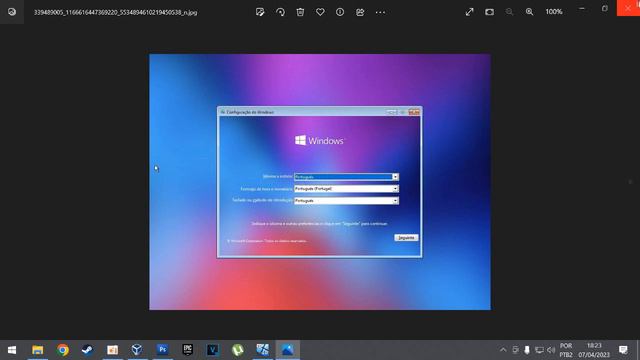The image size is (640, 360).
Task: Close the Photos app window
Action: [628, 8]
